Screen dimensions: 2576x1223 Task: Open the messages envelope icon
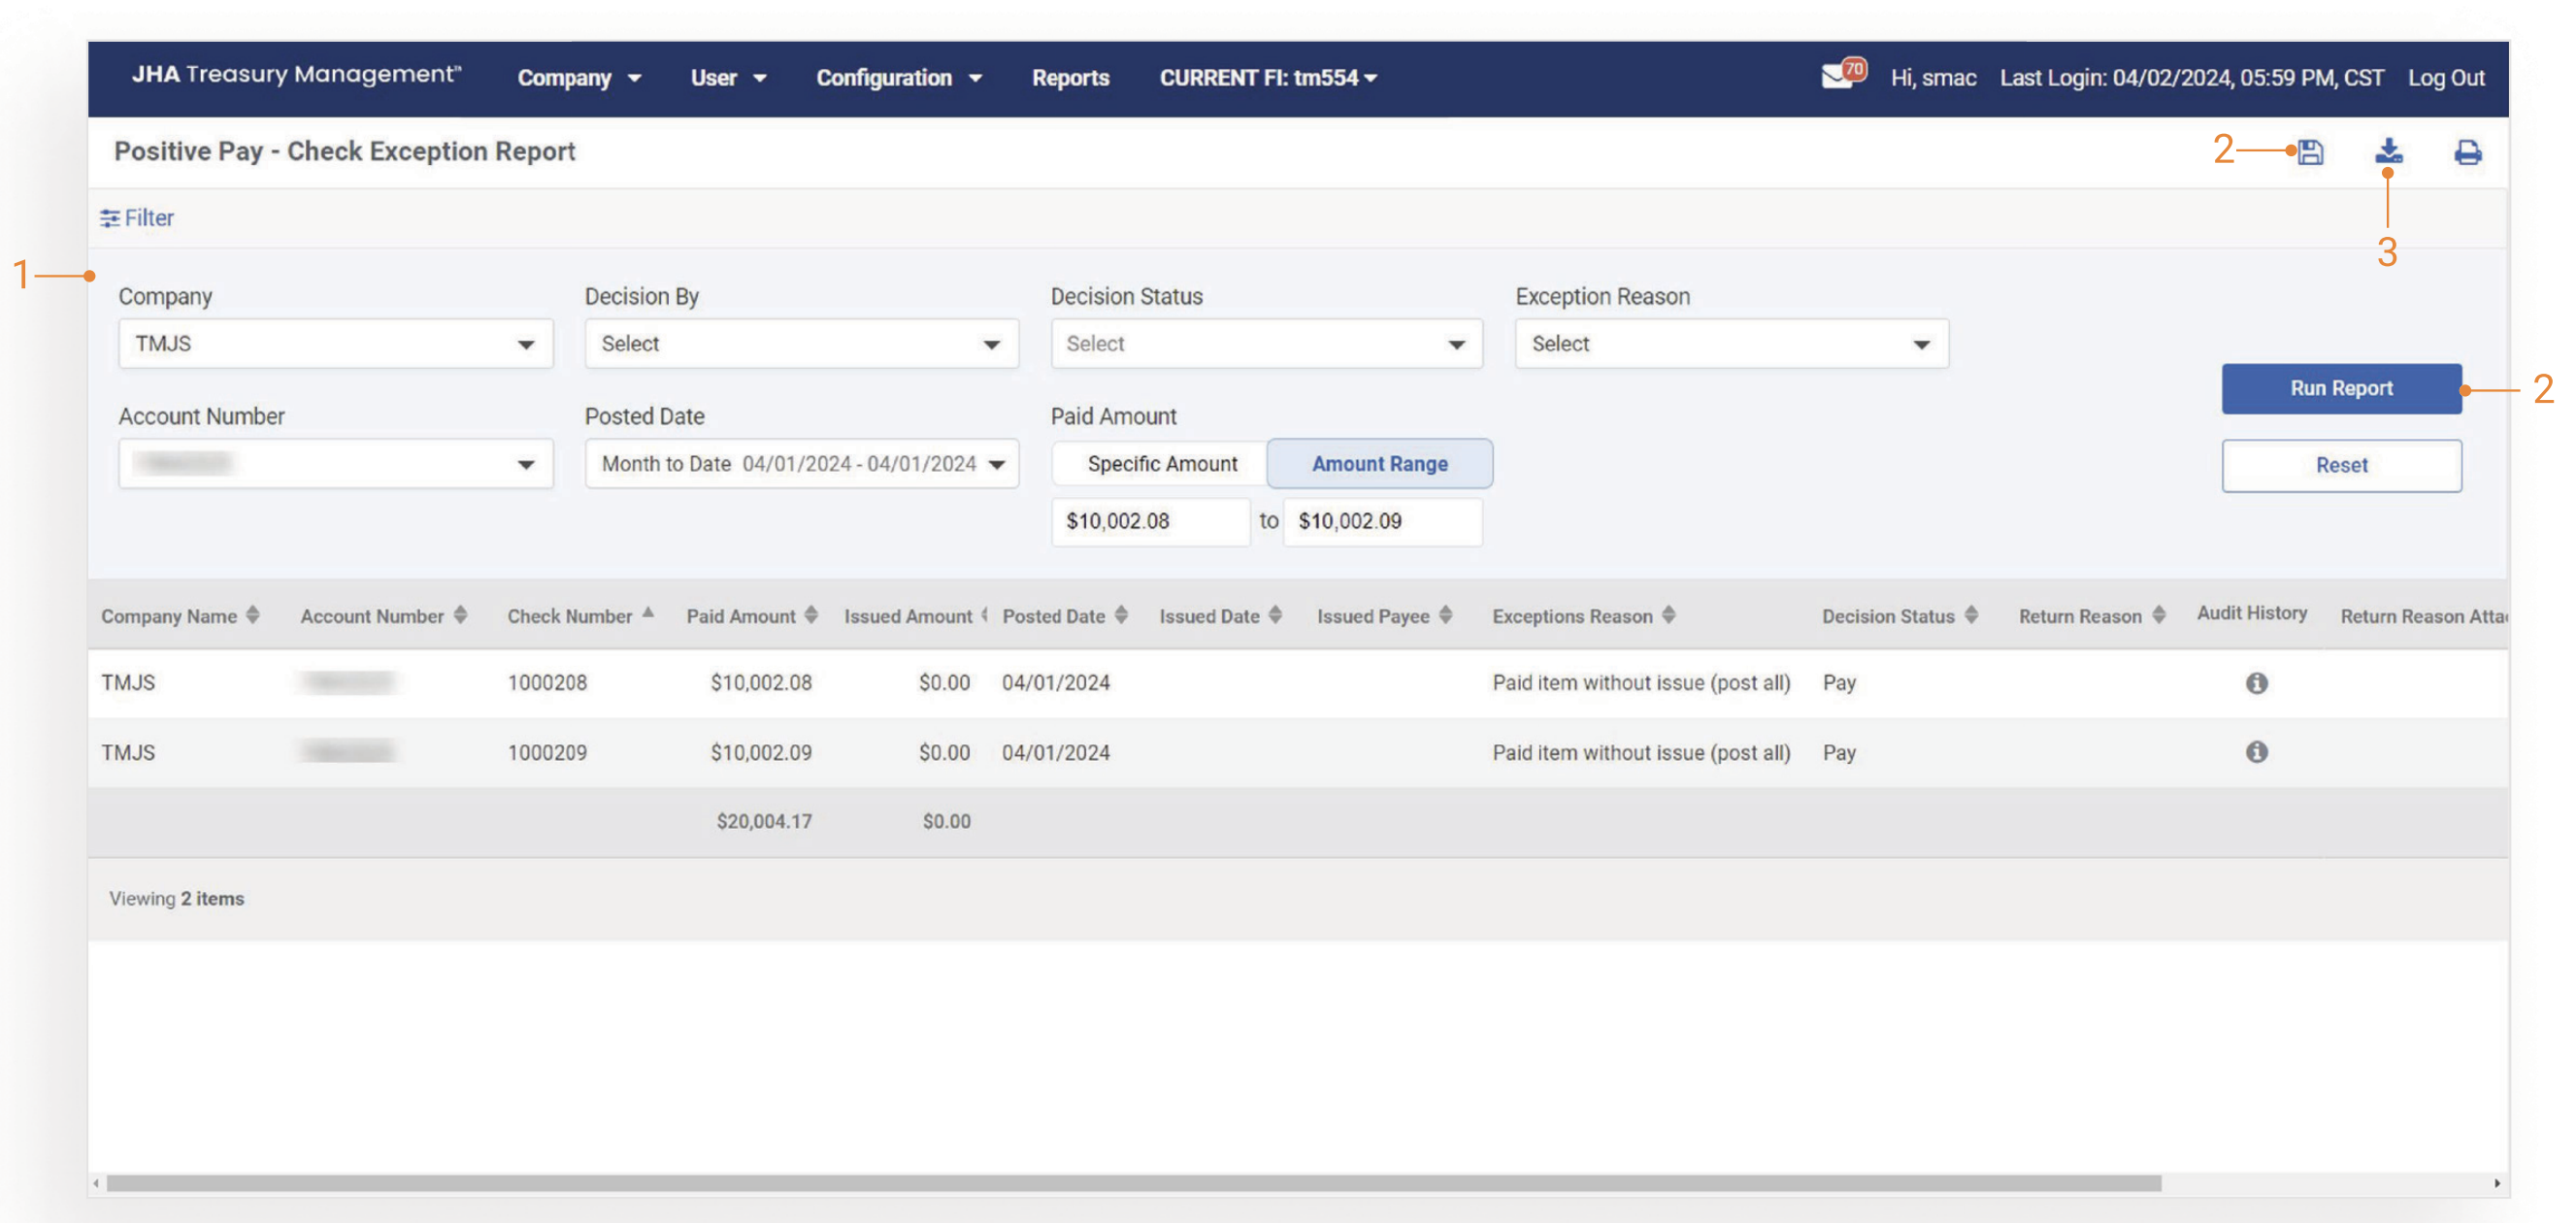point(1837,76)
